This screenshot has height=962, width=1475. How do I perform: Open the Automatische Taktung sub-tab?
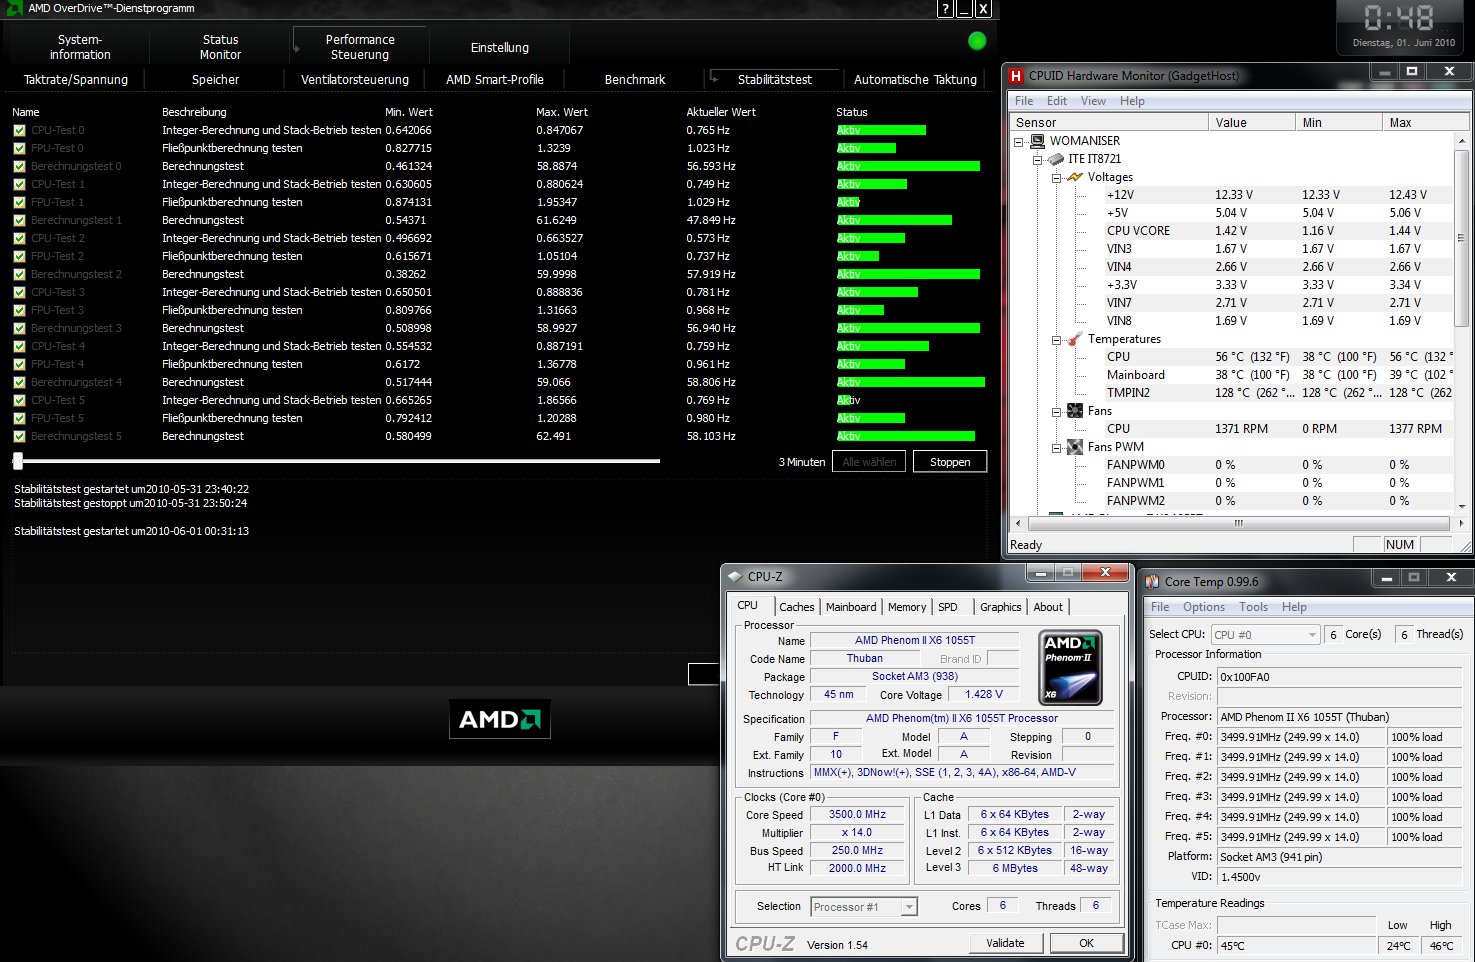[x=915, y=79]
